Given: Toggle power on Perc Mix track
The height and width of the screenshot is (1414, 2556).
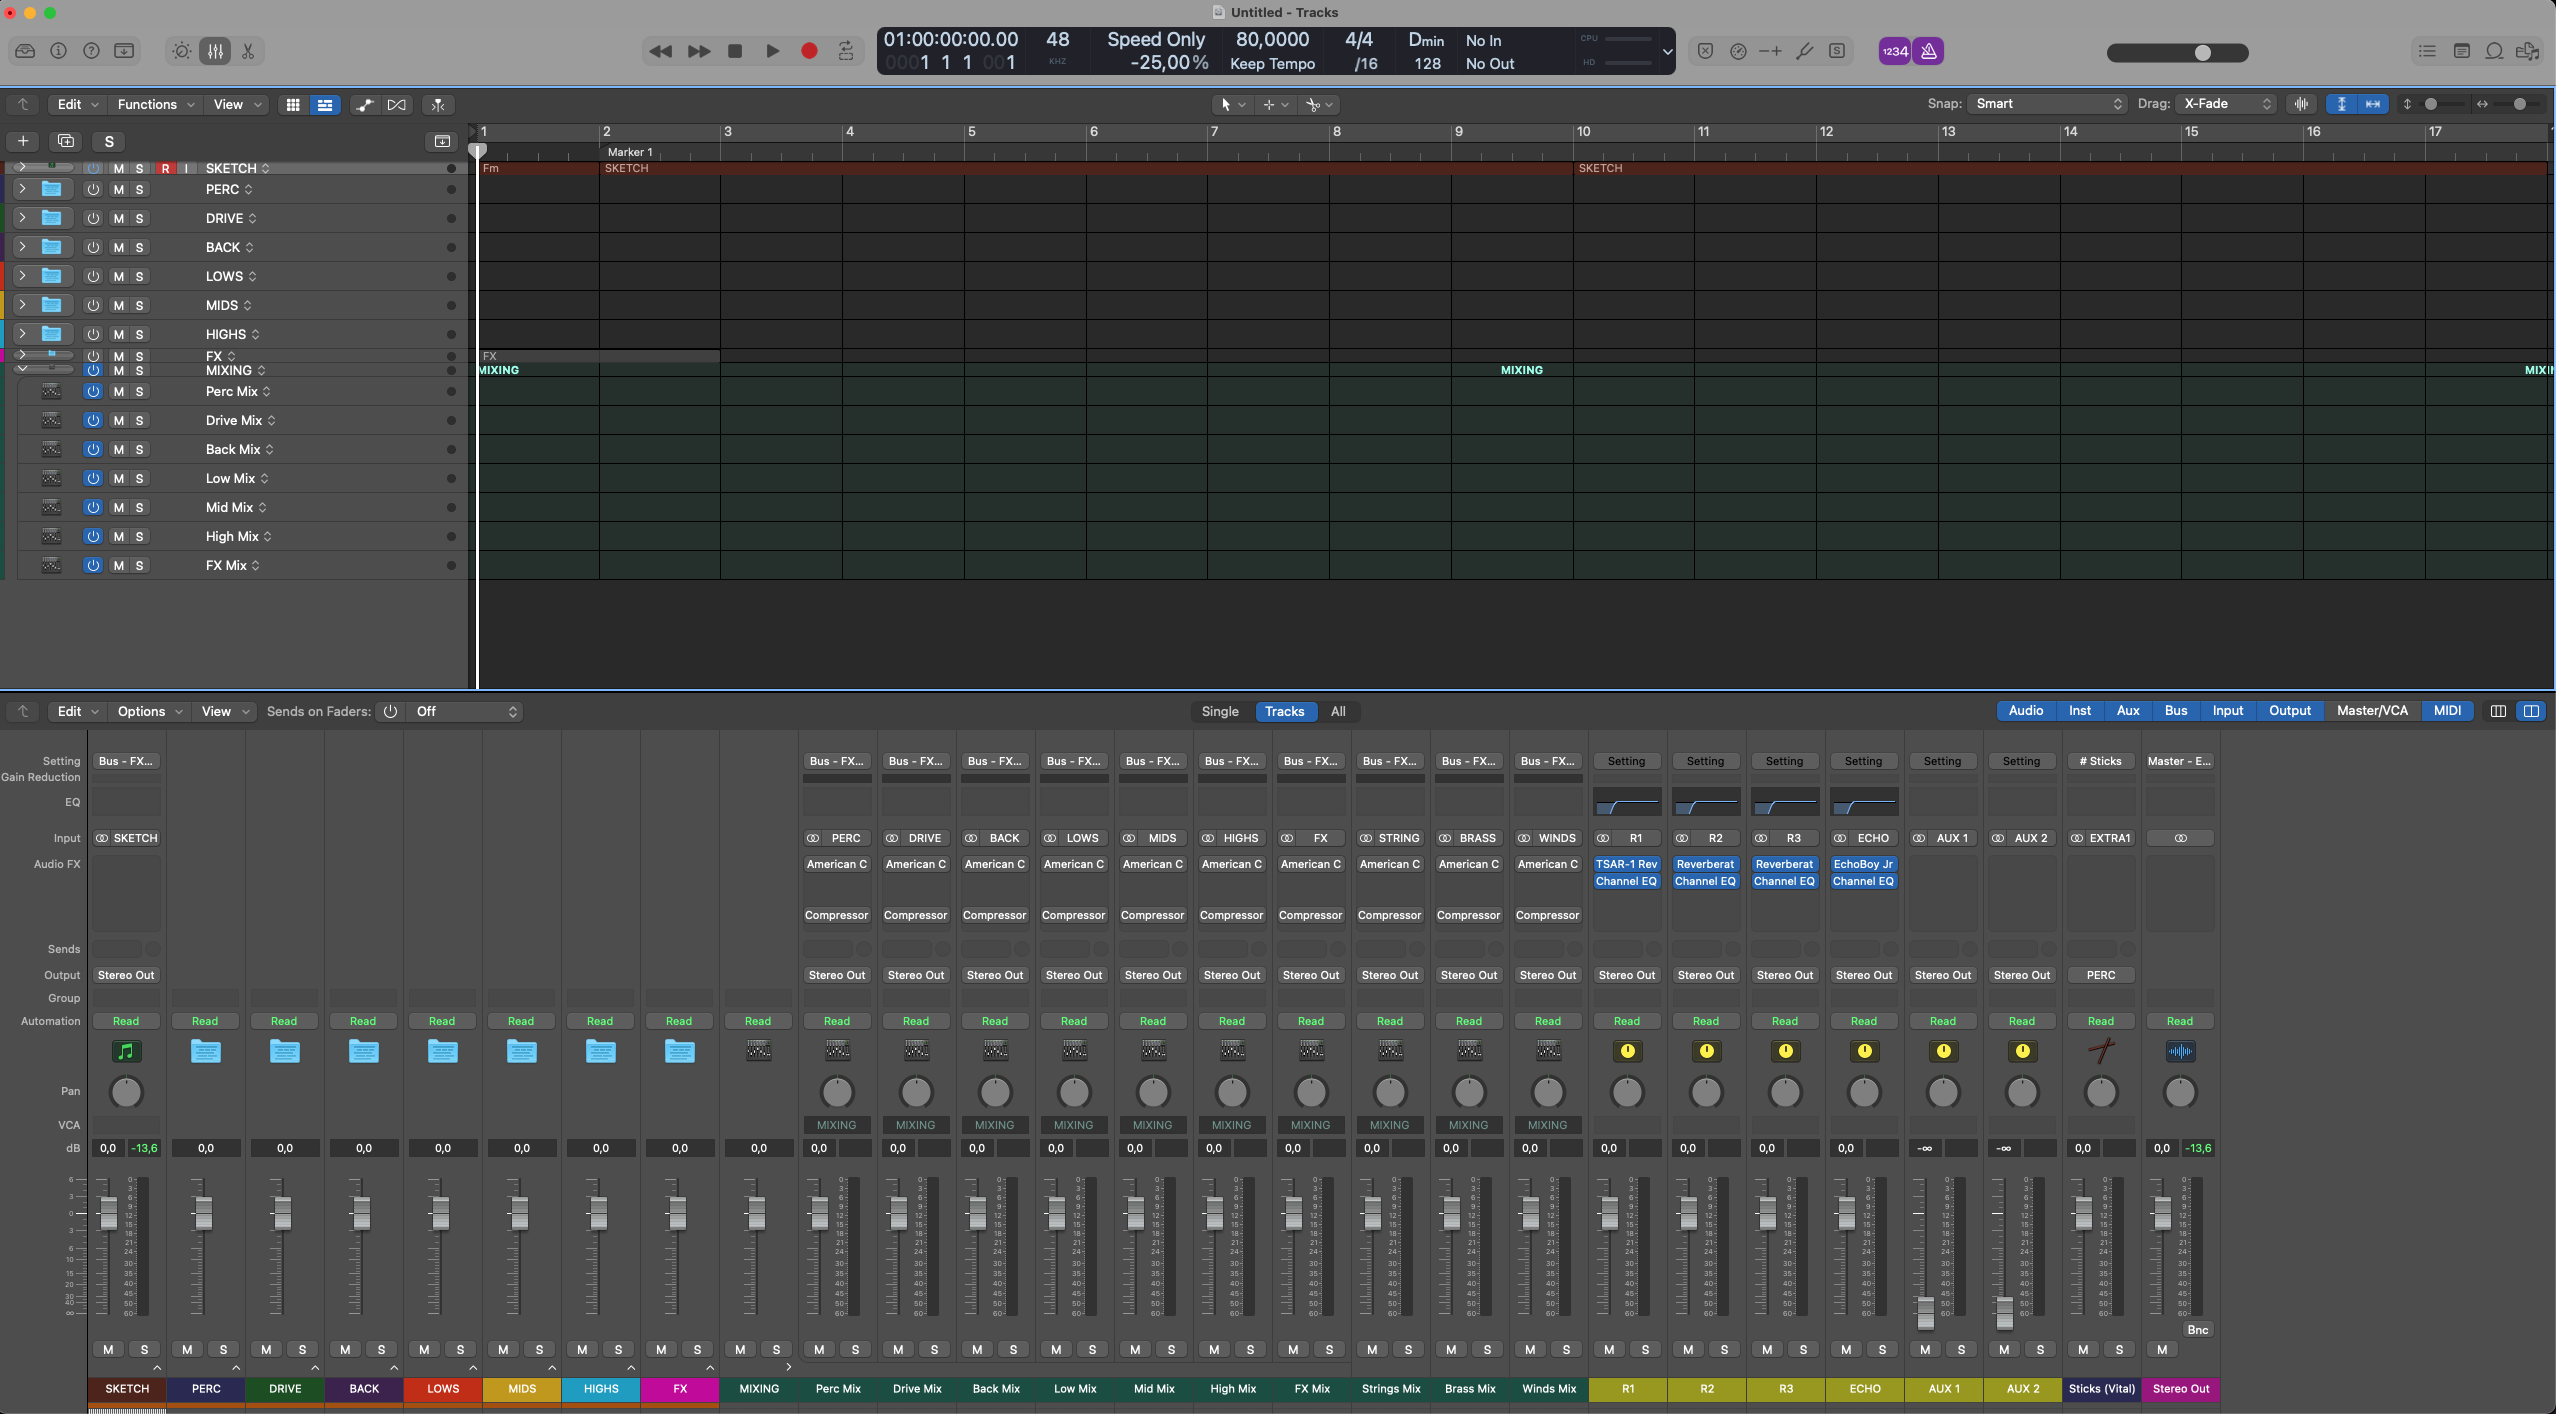Looking at the screenshot, I should (93, 391).
